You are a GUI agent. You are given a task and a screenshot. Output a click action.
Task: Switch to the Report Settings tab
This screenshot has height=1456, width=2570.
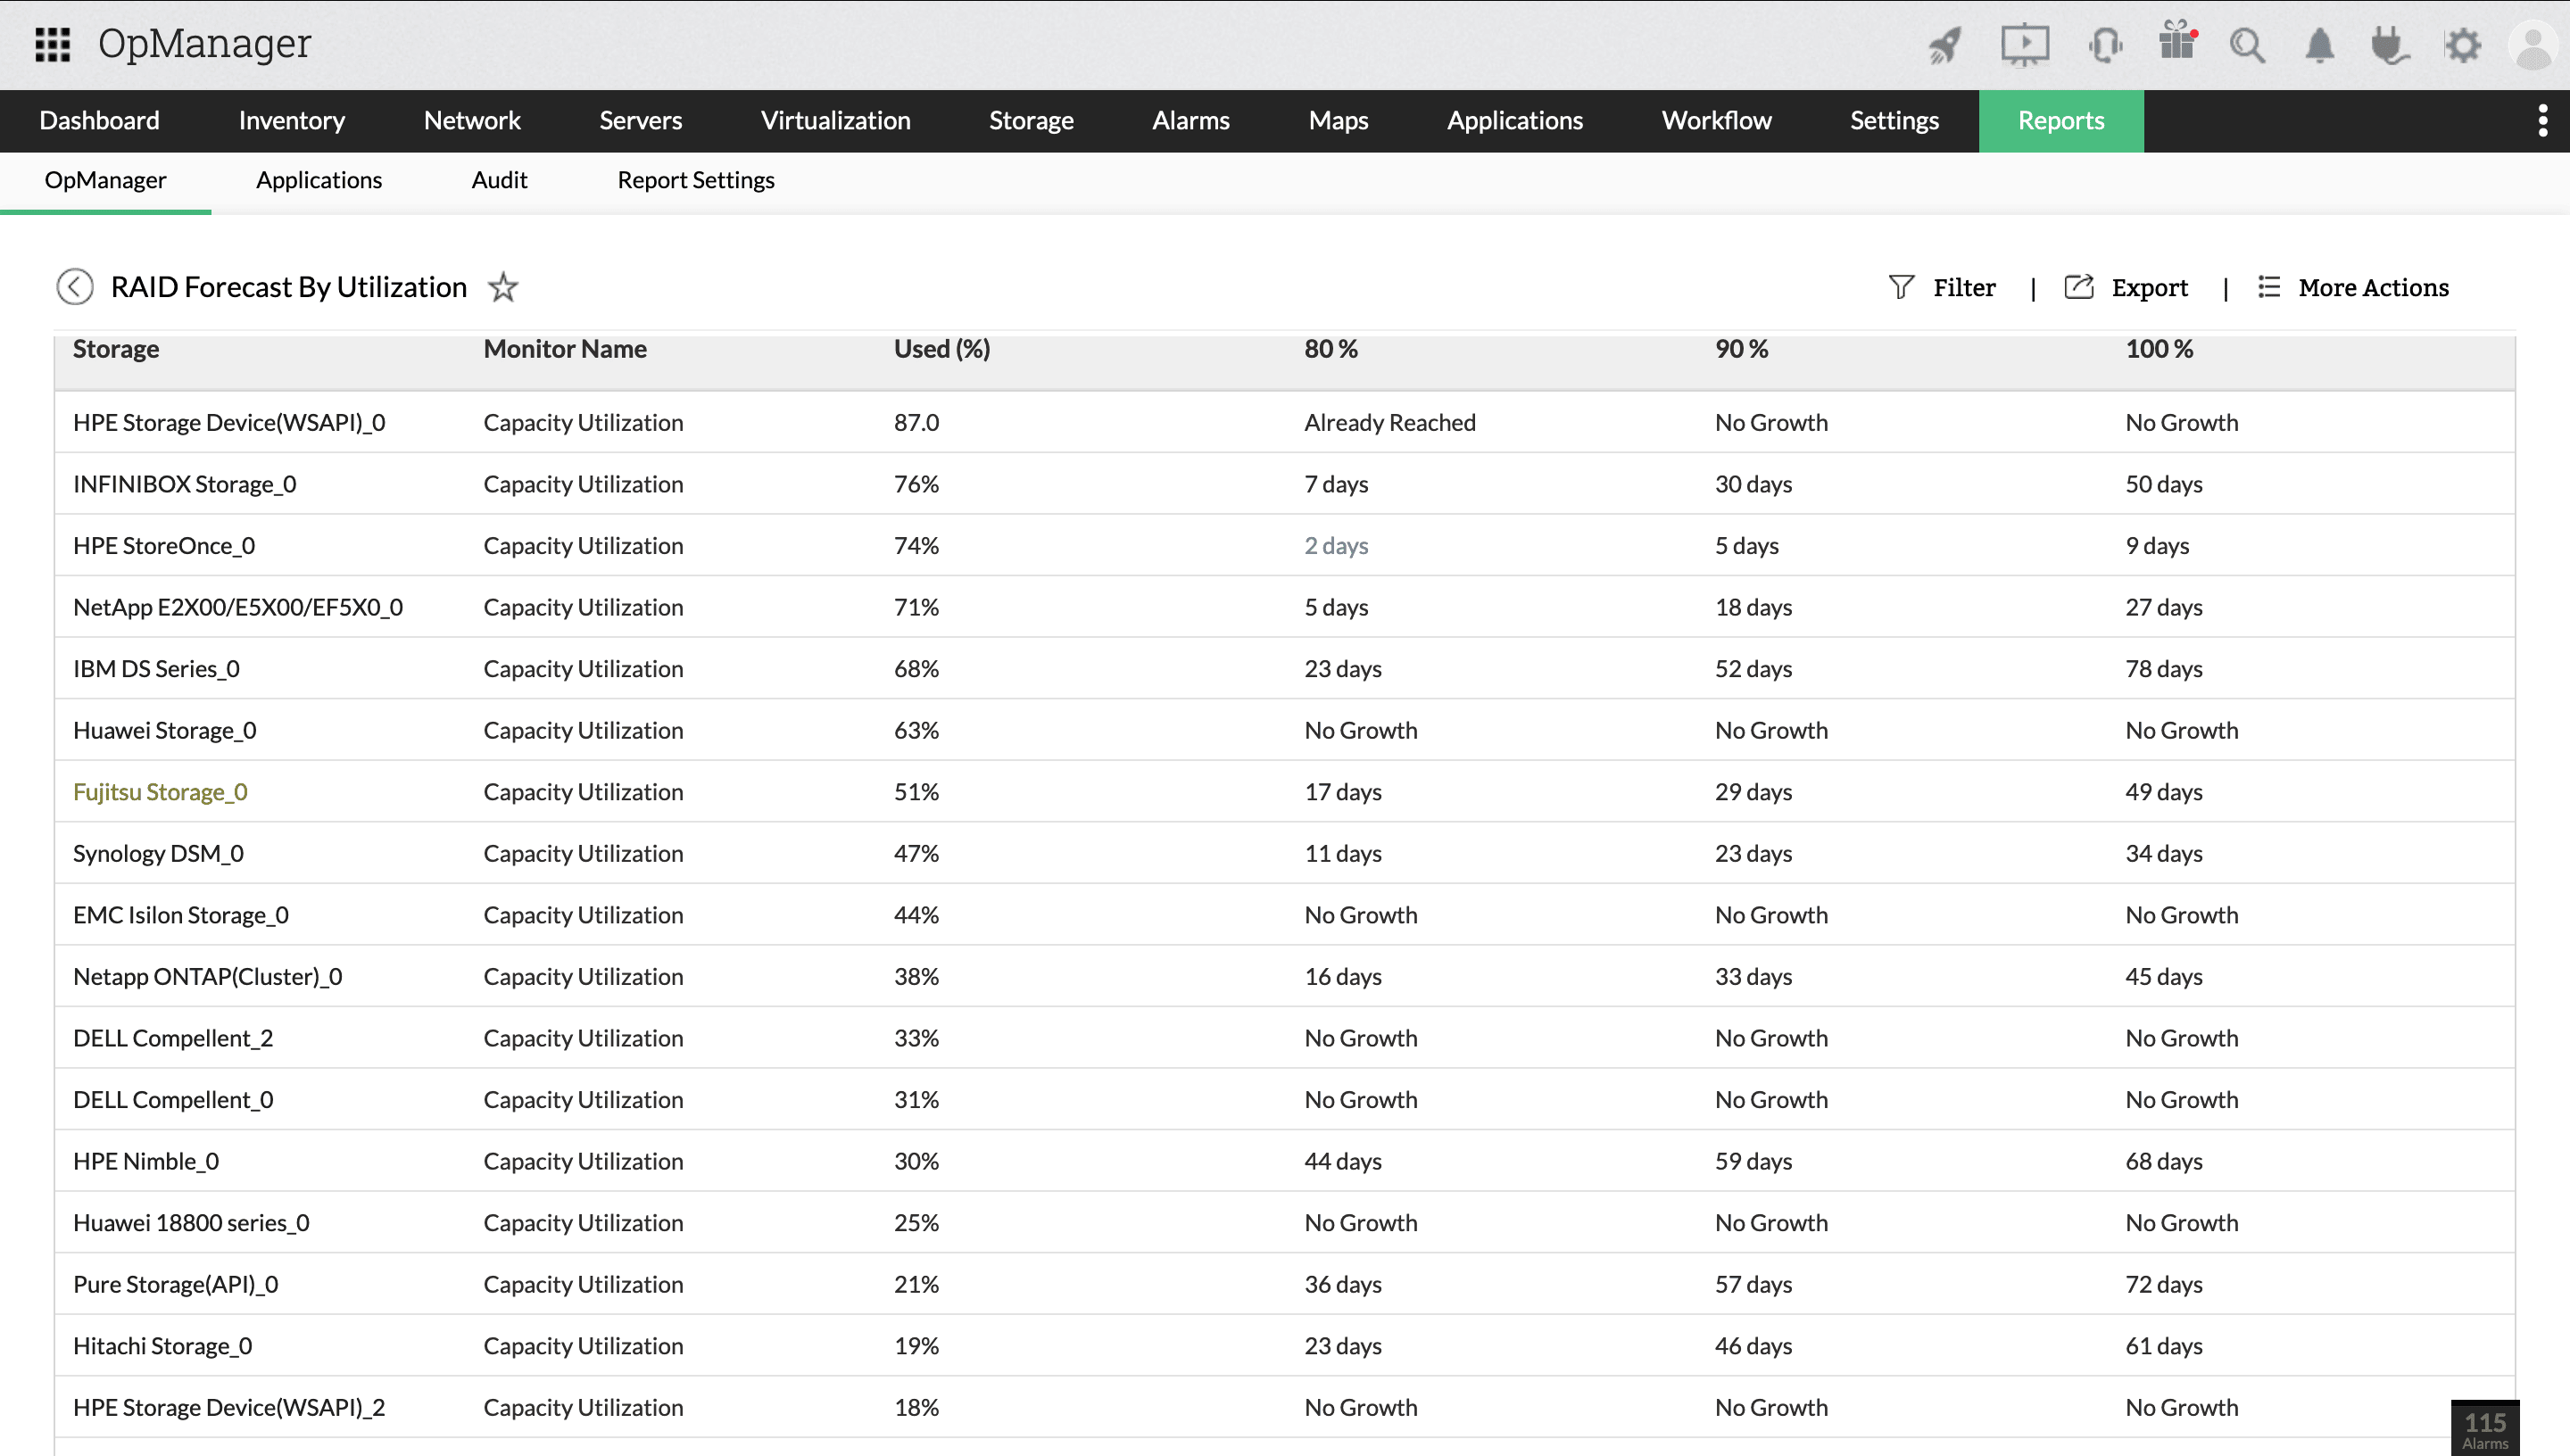pos(695,180)
